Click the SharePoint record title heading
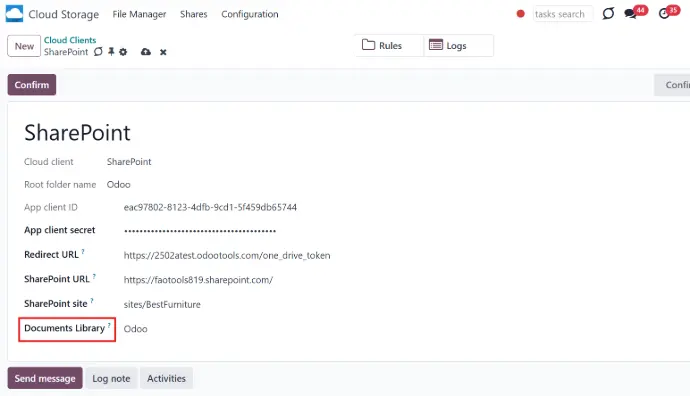Image resolution: width=690 pixels, height=396 pixels. point(77,133)
